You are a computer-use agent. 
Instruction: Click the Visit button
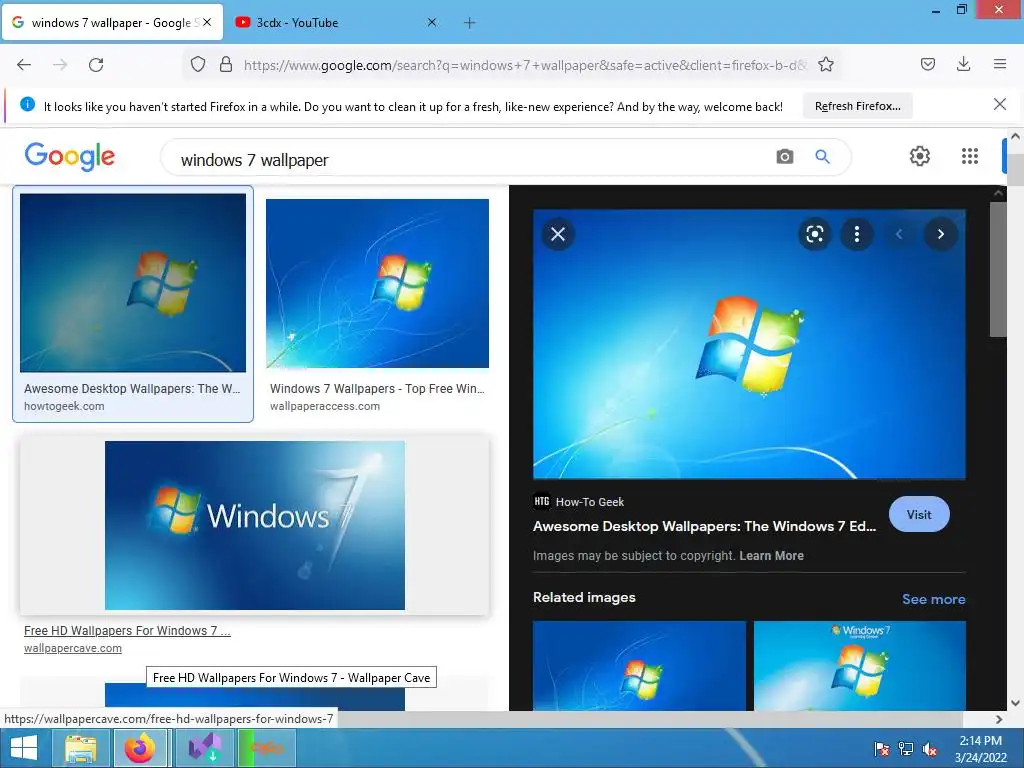coord(919,515)
